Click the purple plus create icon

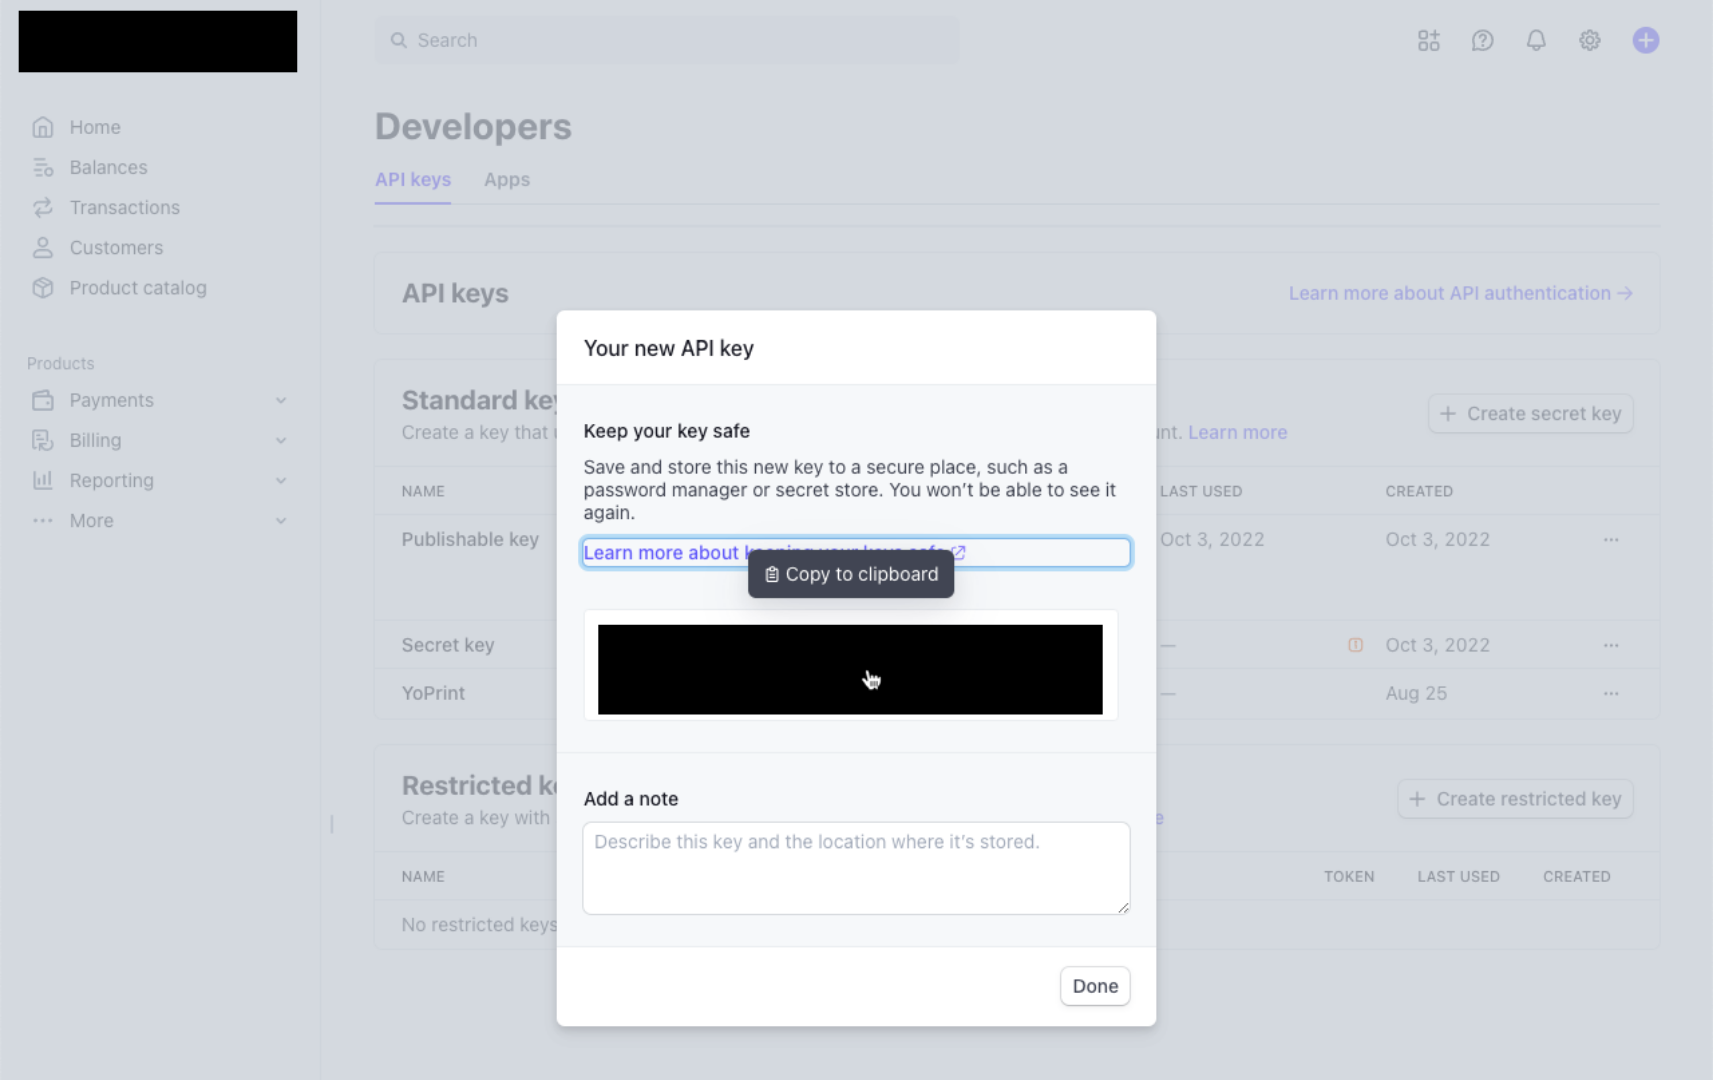click(1646, 40)
